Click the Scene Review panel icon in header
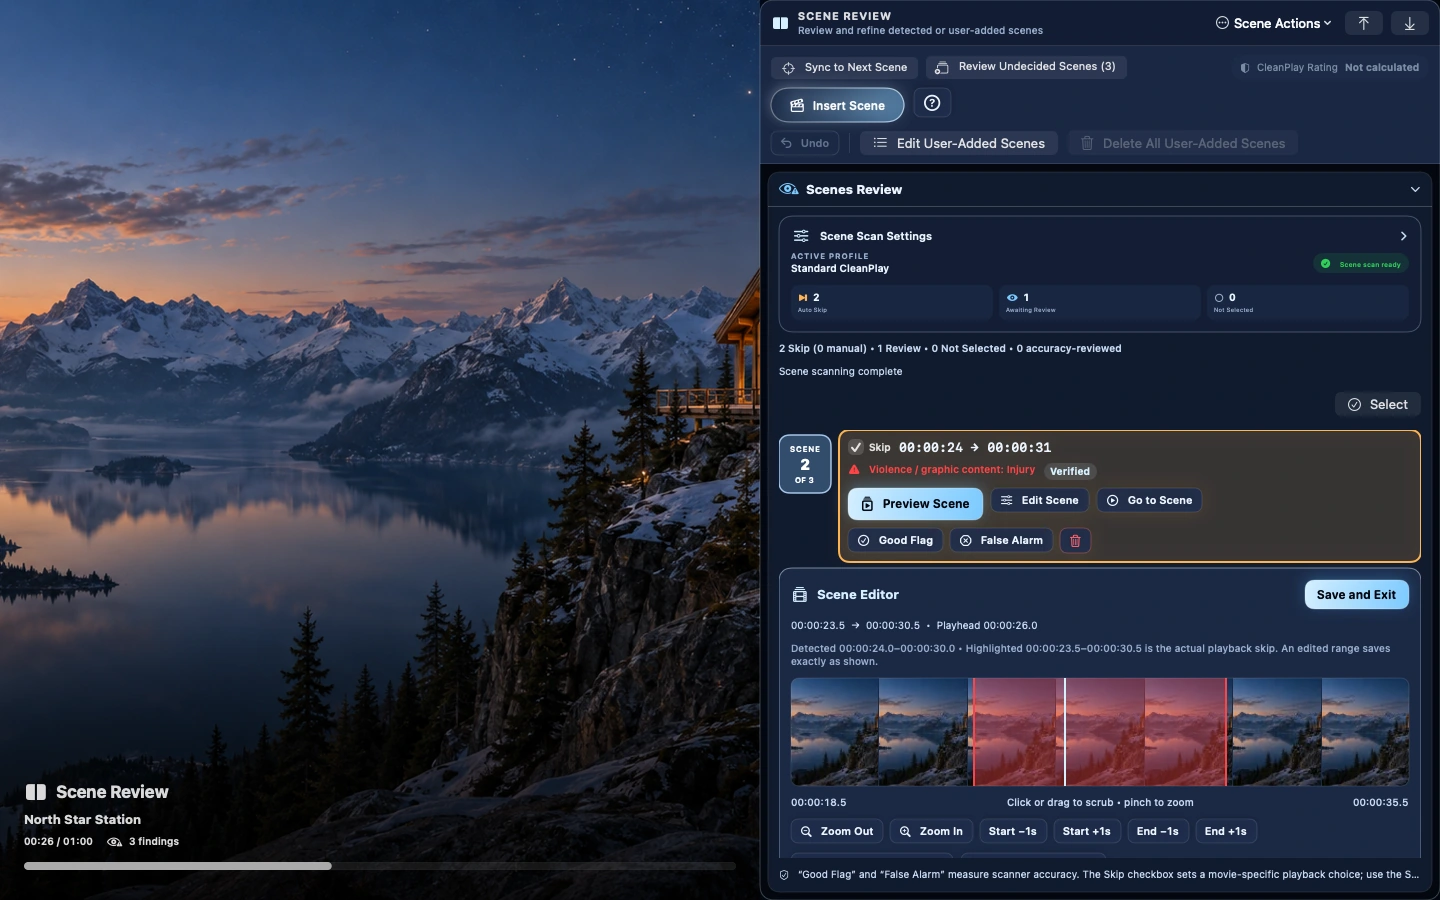The image size is (1440, 900). point(781,23)
